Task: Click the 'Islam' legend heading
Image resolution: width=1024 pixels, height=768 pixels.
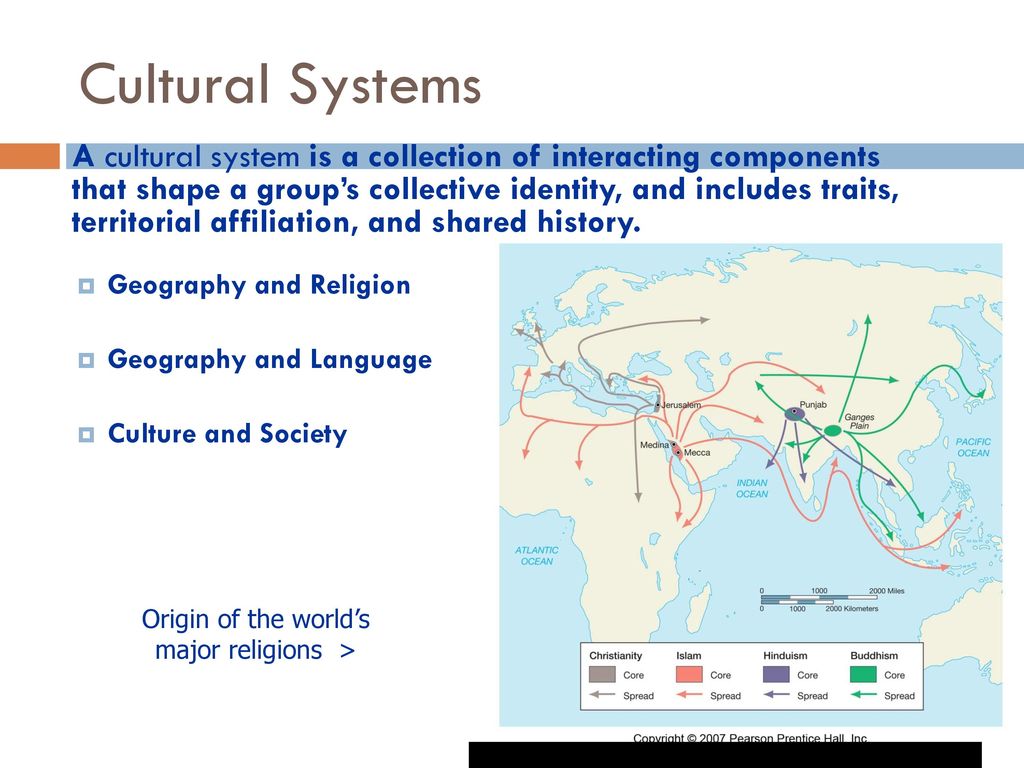Action: pyautogui.click(x=688, y=656)
